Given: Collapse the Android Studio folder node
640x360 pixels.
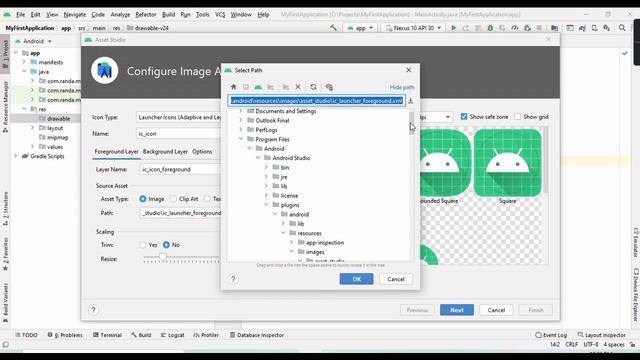Looking at the screenshot, I should [x=258, y=158].
